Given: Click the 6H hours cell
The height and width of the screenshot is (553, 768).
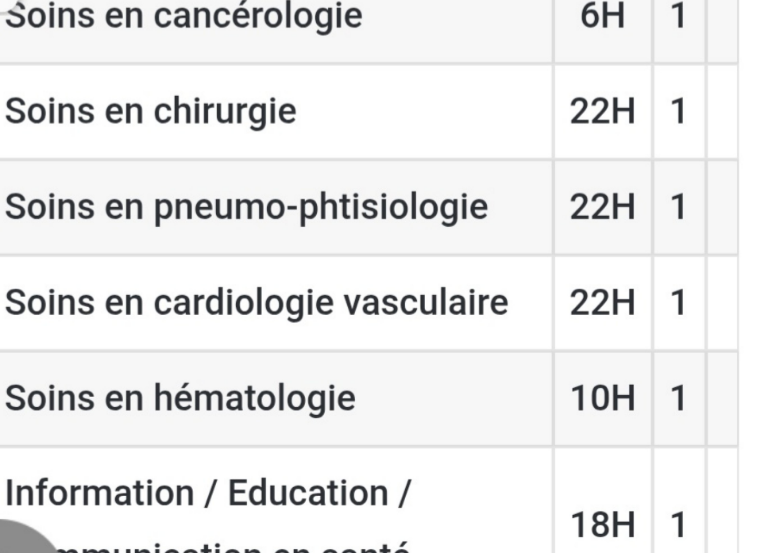Looking at the screenshot, I should tap(602, 16).
